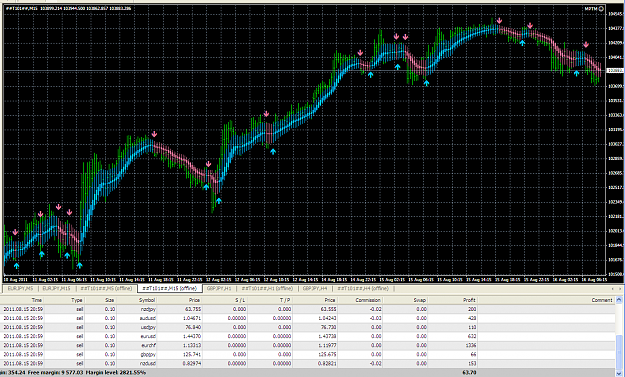
Task: Click the Free margin 9 577.03 status text
Action: [x=55, y=373]
